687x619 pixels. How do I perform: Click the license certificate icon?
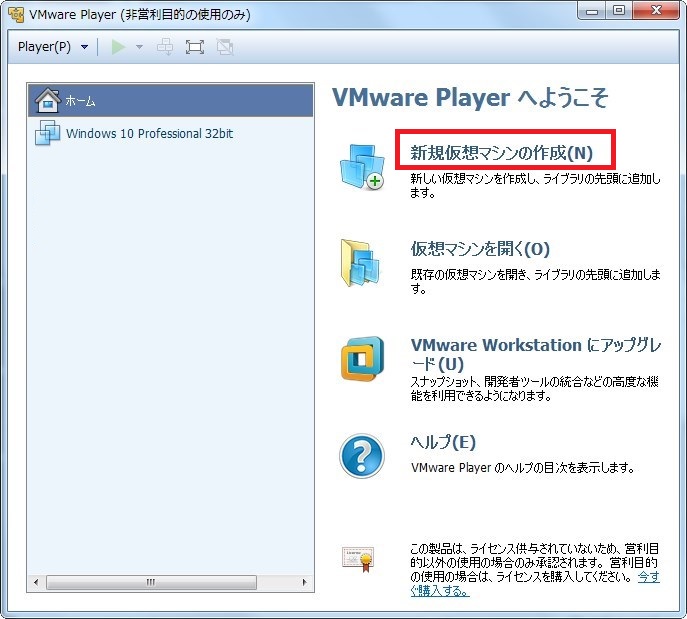click(x=358, y=559)
